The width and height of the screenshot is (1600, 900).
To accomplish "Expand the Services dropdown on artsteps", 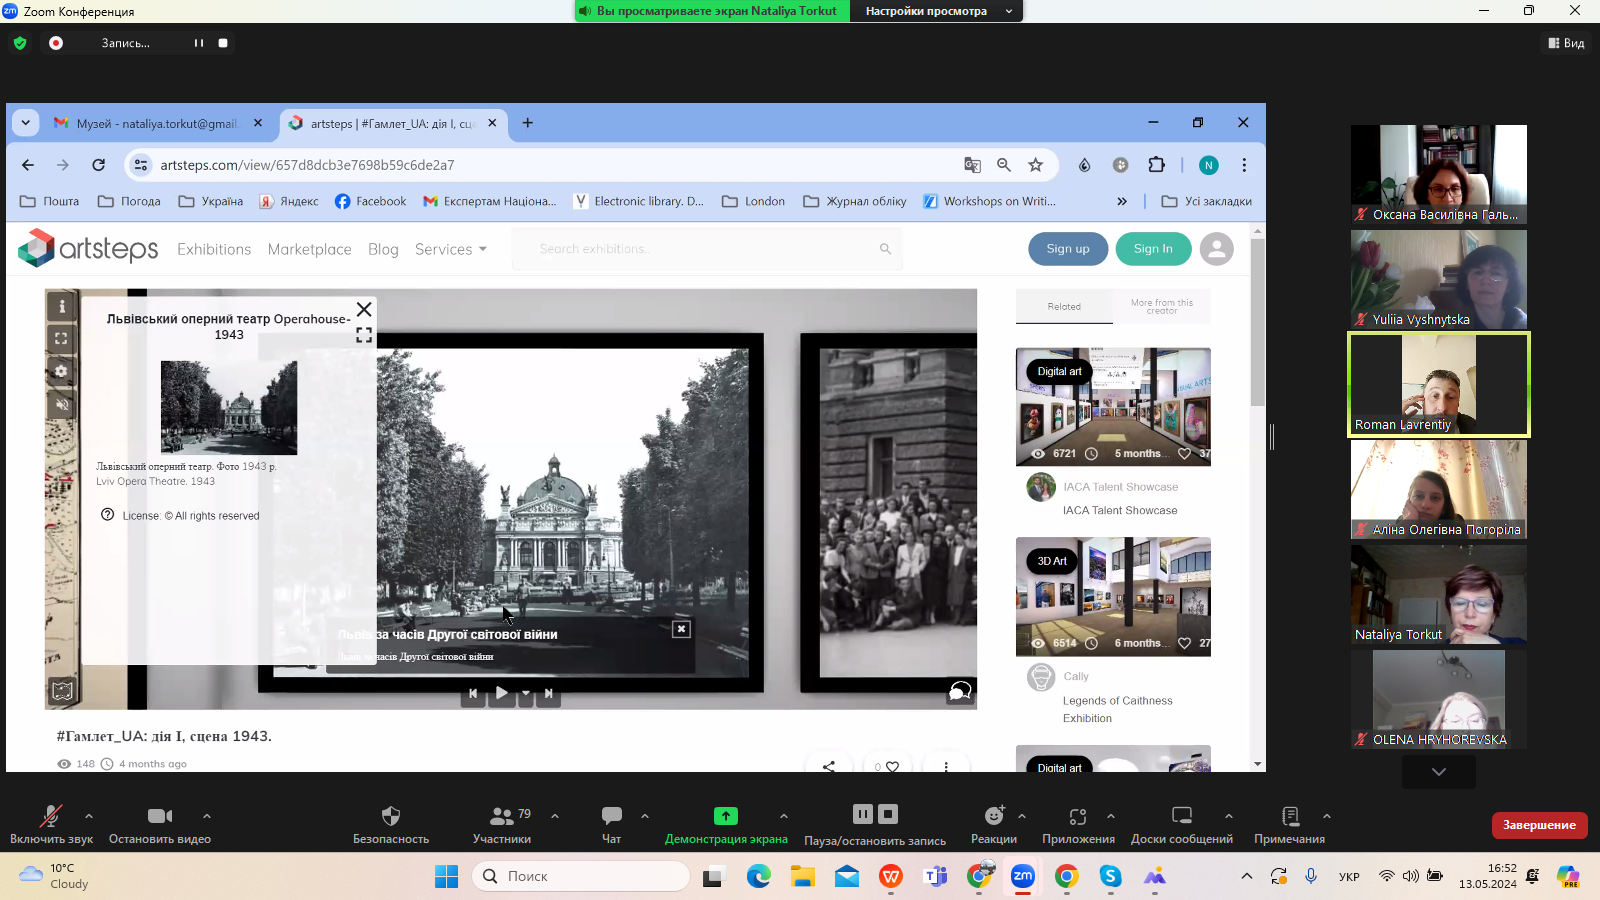I will [x=450, y=249].
